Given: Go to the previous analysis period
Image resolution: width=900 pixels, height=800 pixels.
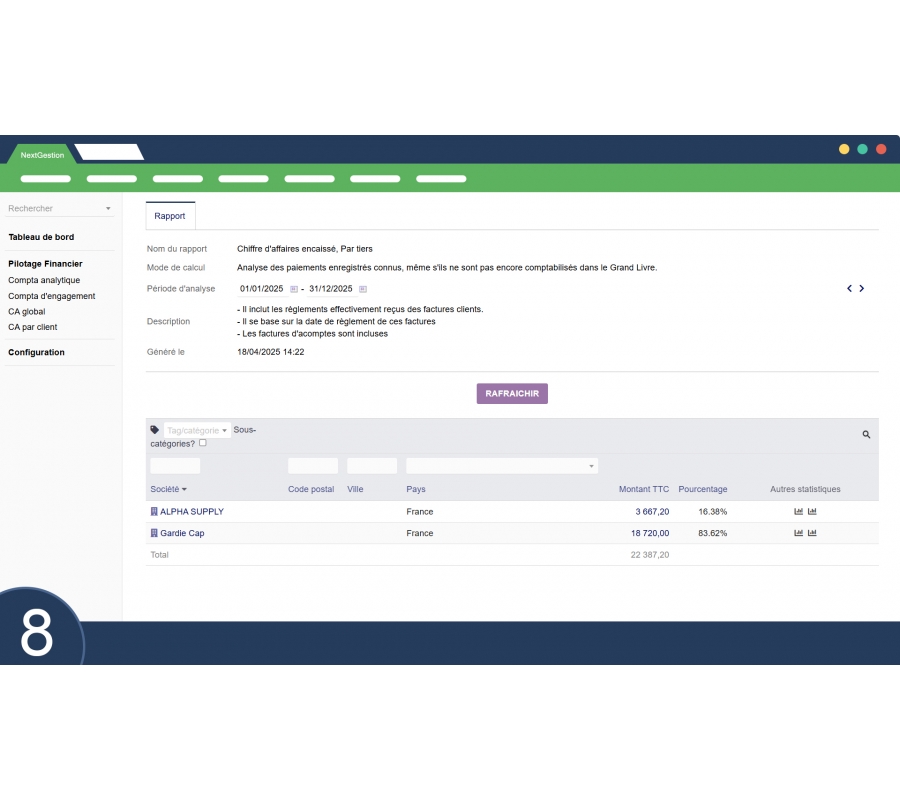Looking at the screenshot, I should pyautogui.click(x=850, y=289).
